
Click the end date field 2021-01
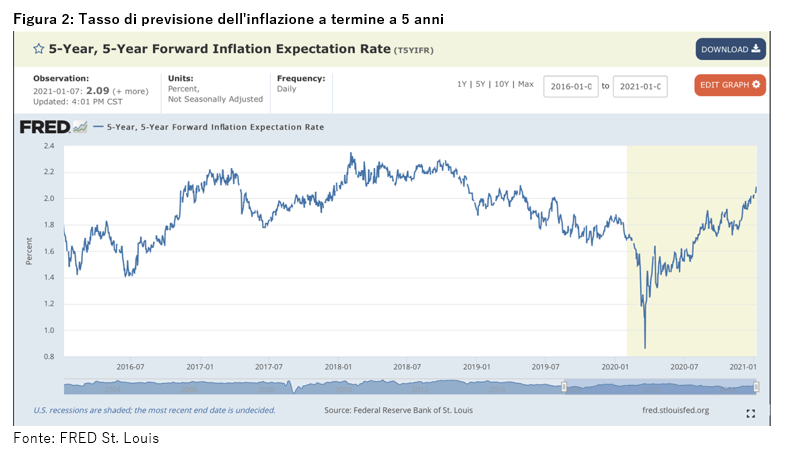(x=639, y=86)
